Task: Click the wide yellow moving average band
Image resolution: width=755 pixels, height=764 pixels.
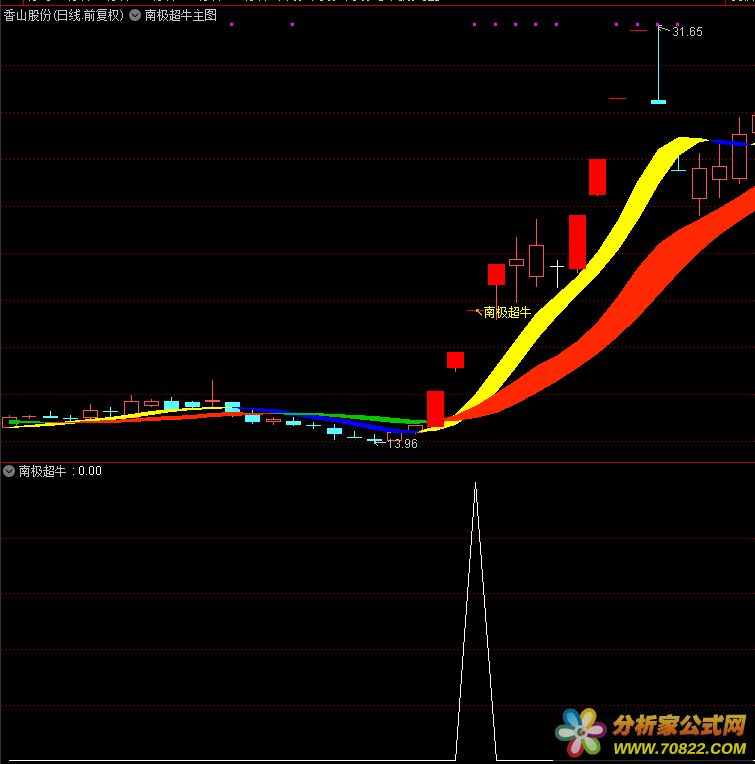Action: pos(575,287)
